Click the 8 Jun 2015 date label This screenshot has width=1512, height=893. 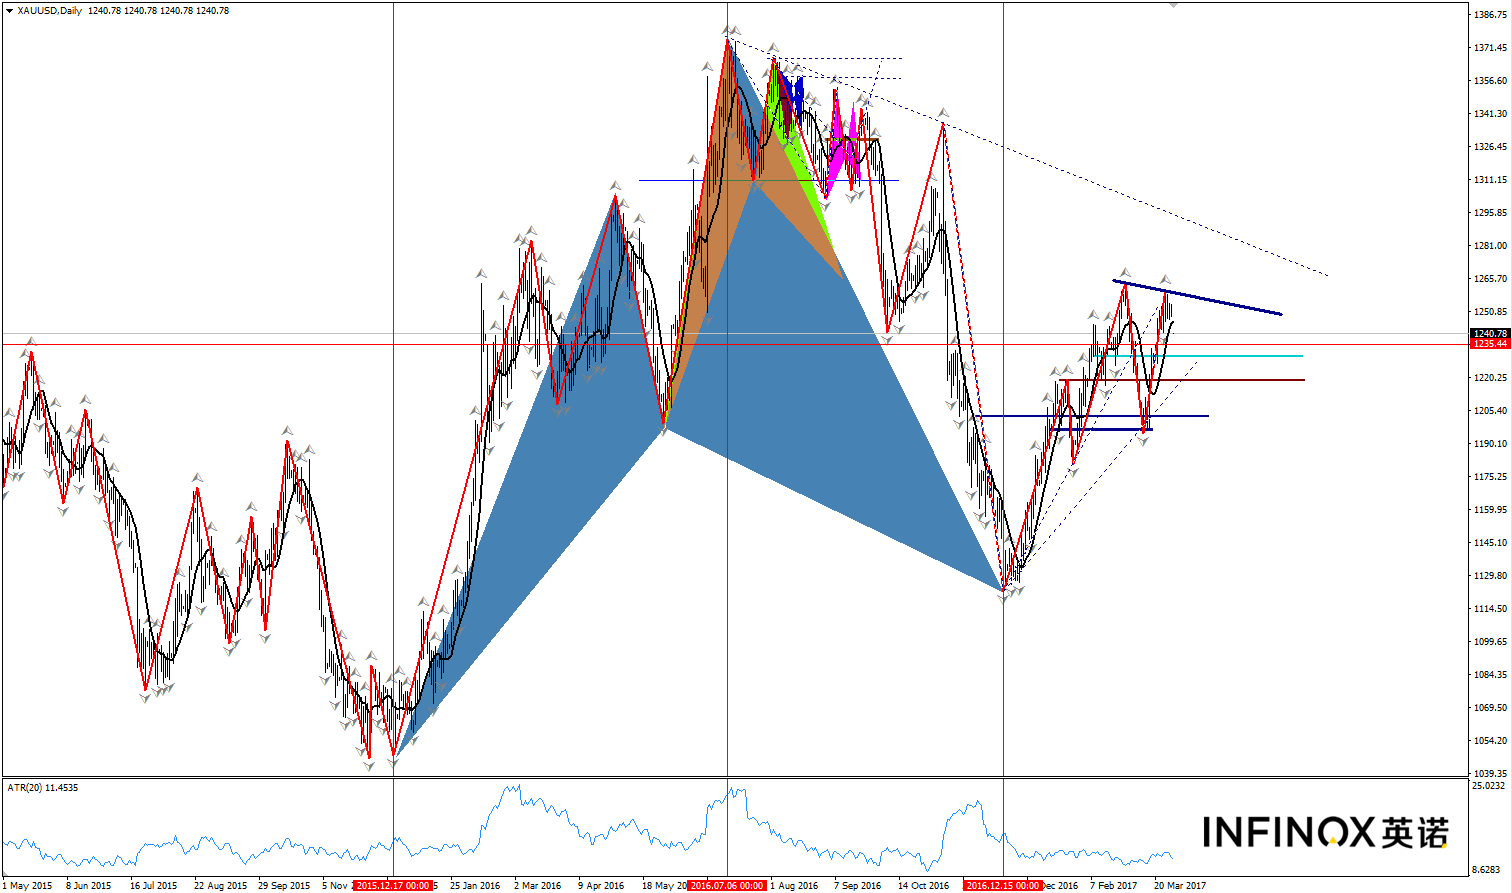[89, 885]
